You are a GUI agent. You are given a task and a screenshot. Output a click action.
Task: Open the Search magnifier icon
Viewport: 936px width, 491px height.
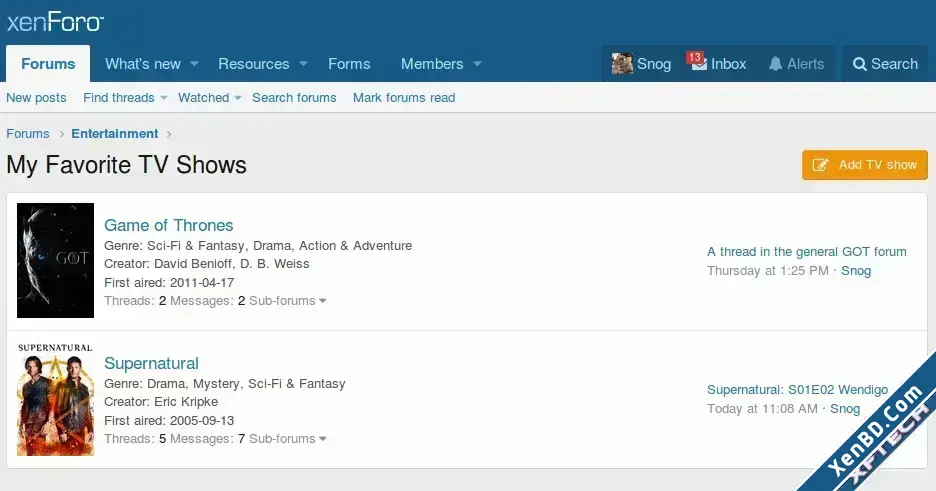860,64
